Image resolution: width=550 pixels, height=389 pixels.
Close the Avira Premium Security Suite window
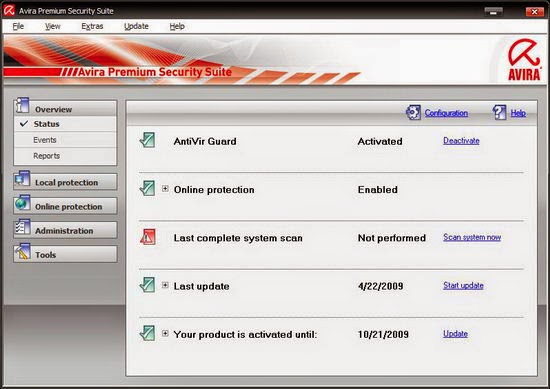click(x=535, y=12)
